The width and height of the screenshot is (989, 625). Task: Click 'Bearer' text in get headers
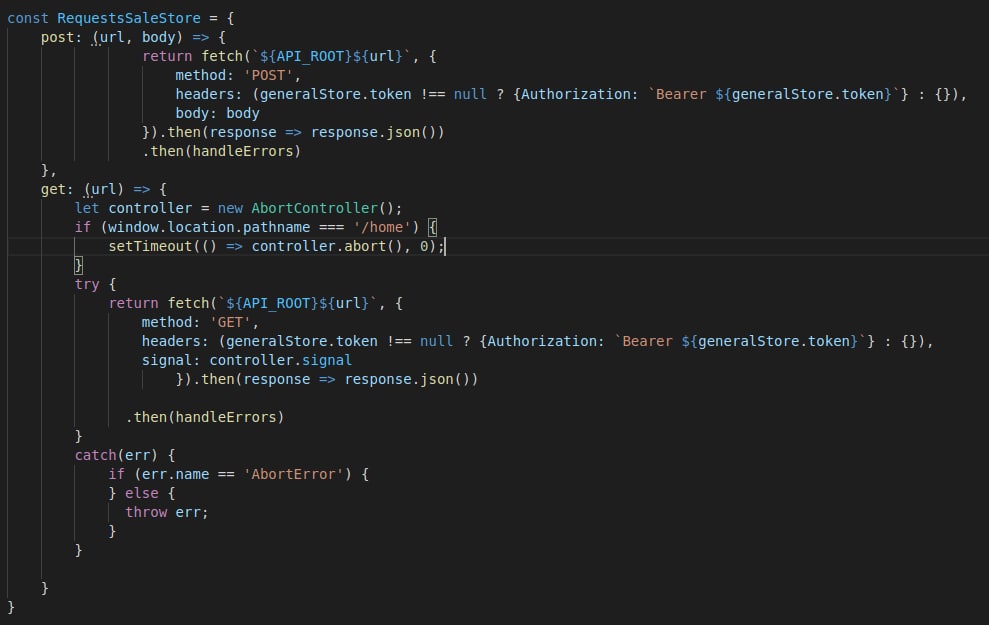click(x=647, y=341)
